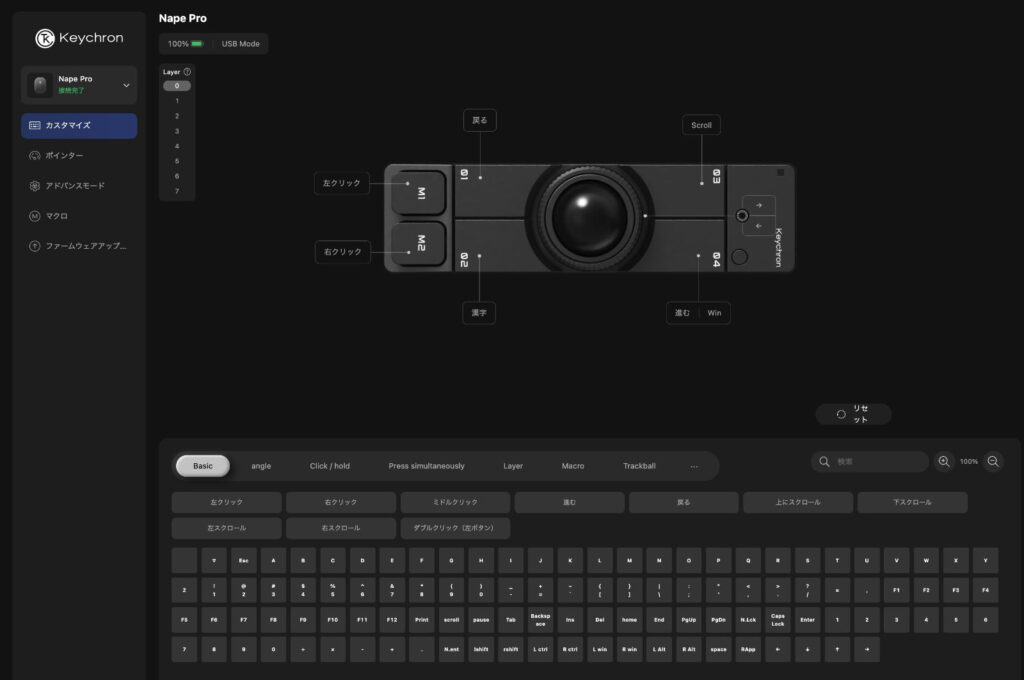
Task: Select Layer 1 in the layer list
Action: [176, 100]
